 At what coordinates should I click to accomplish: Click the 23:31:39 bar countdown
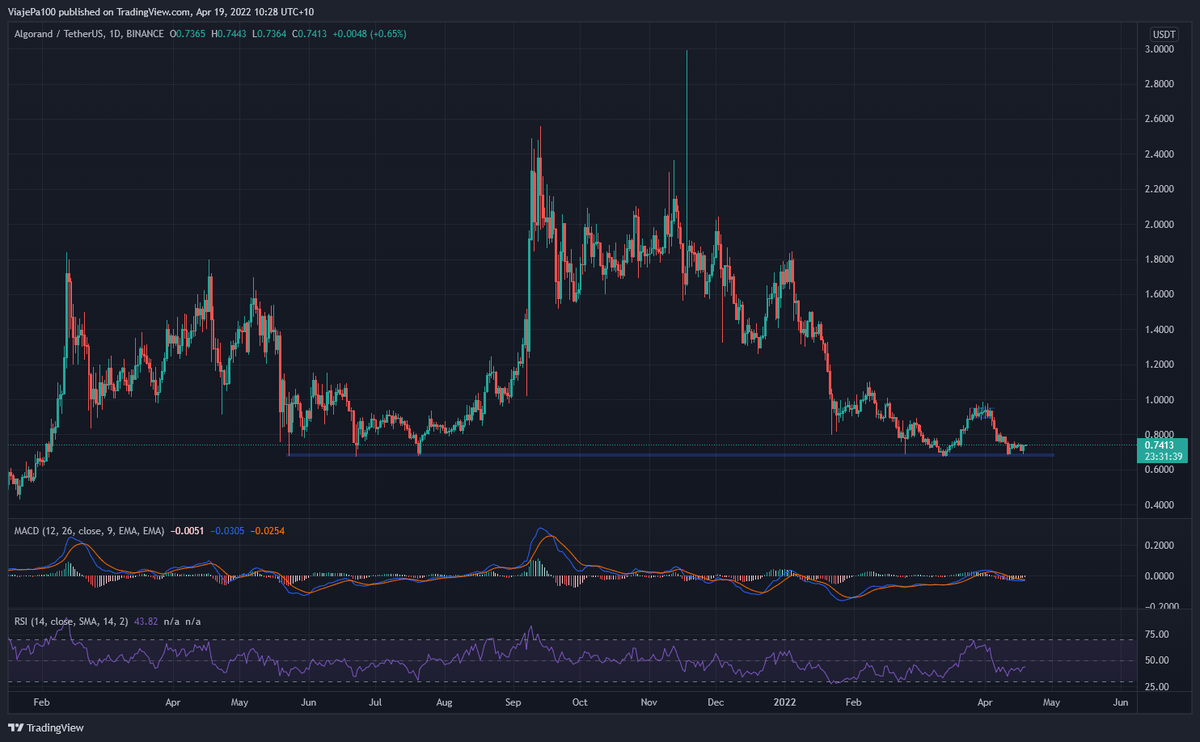1161,456
